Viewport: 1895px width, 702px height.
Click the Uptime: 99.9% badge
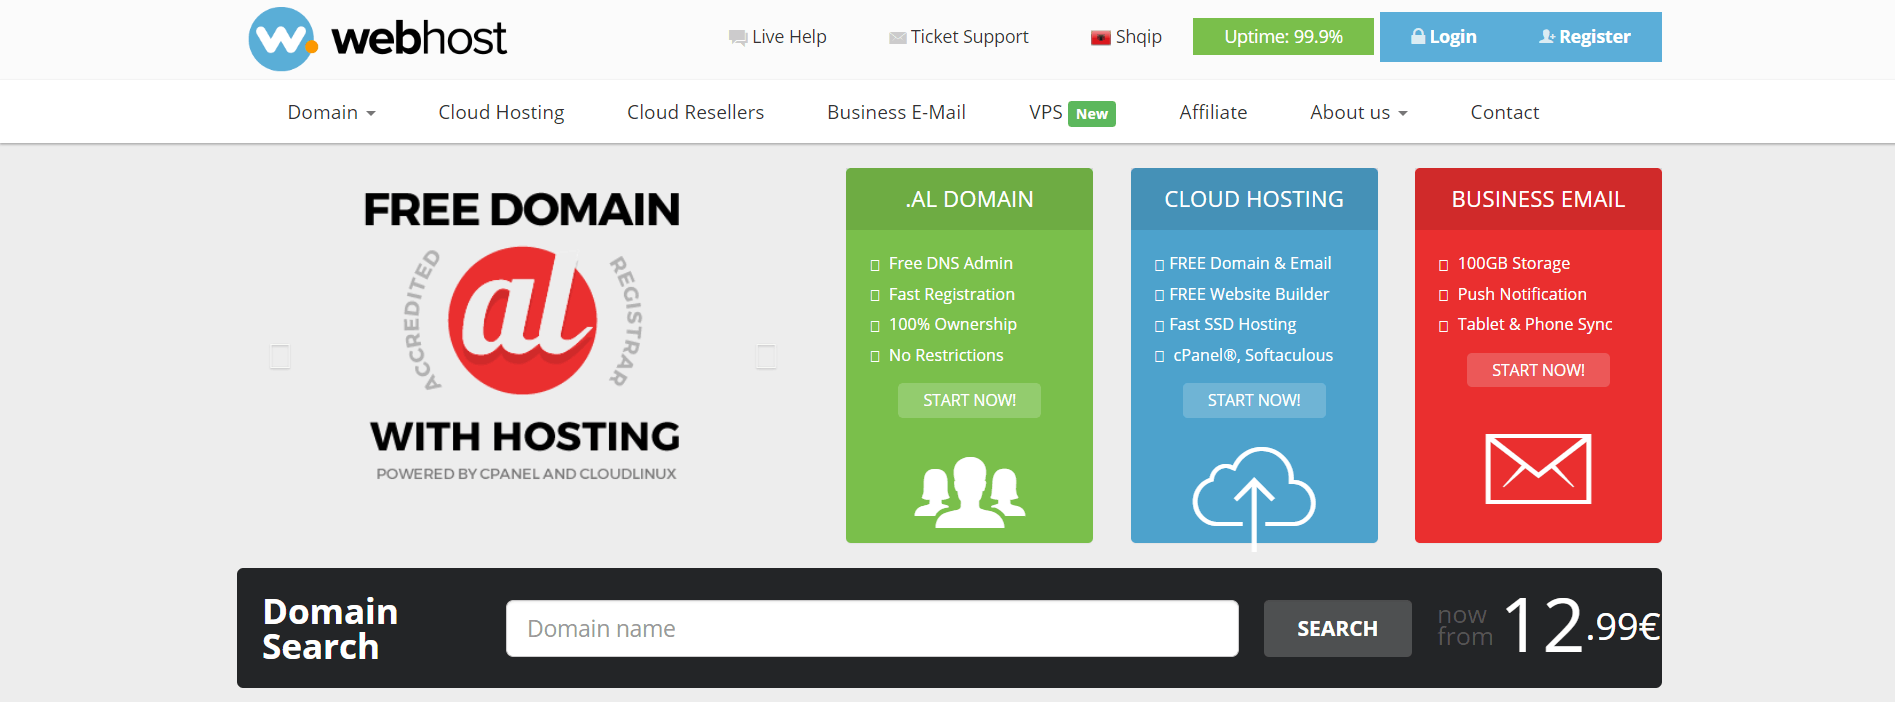point(1283,37)
